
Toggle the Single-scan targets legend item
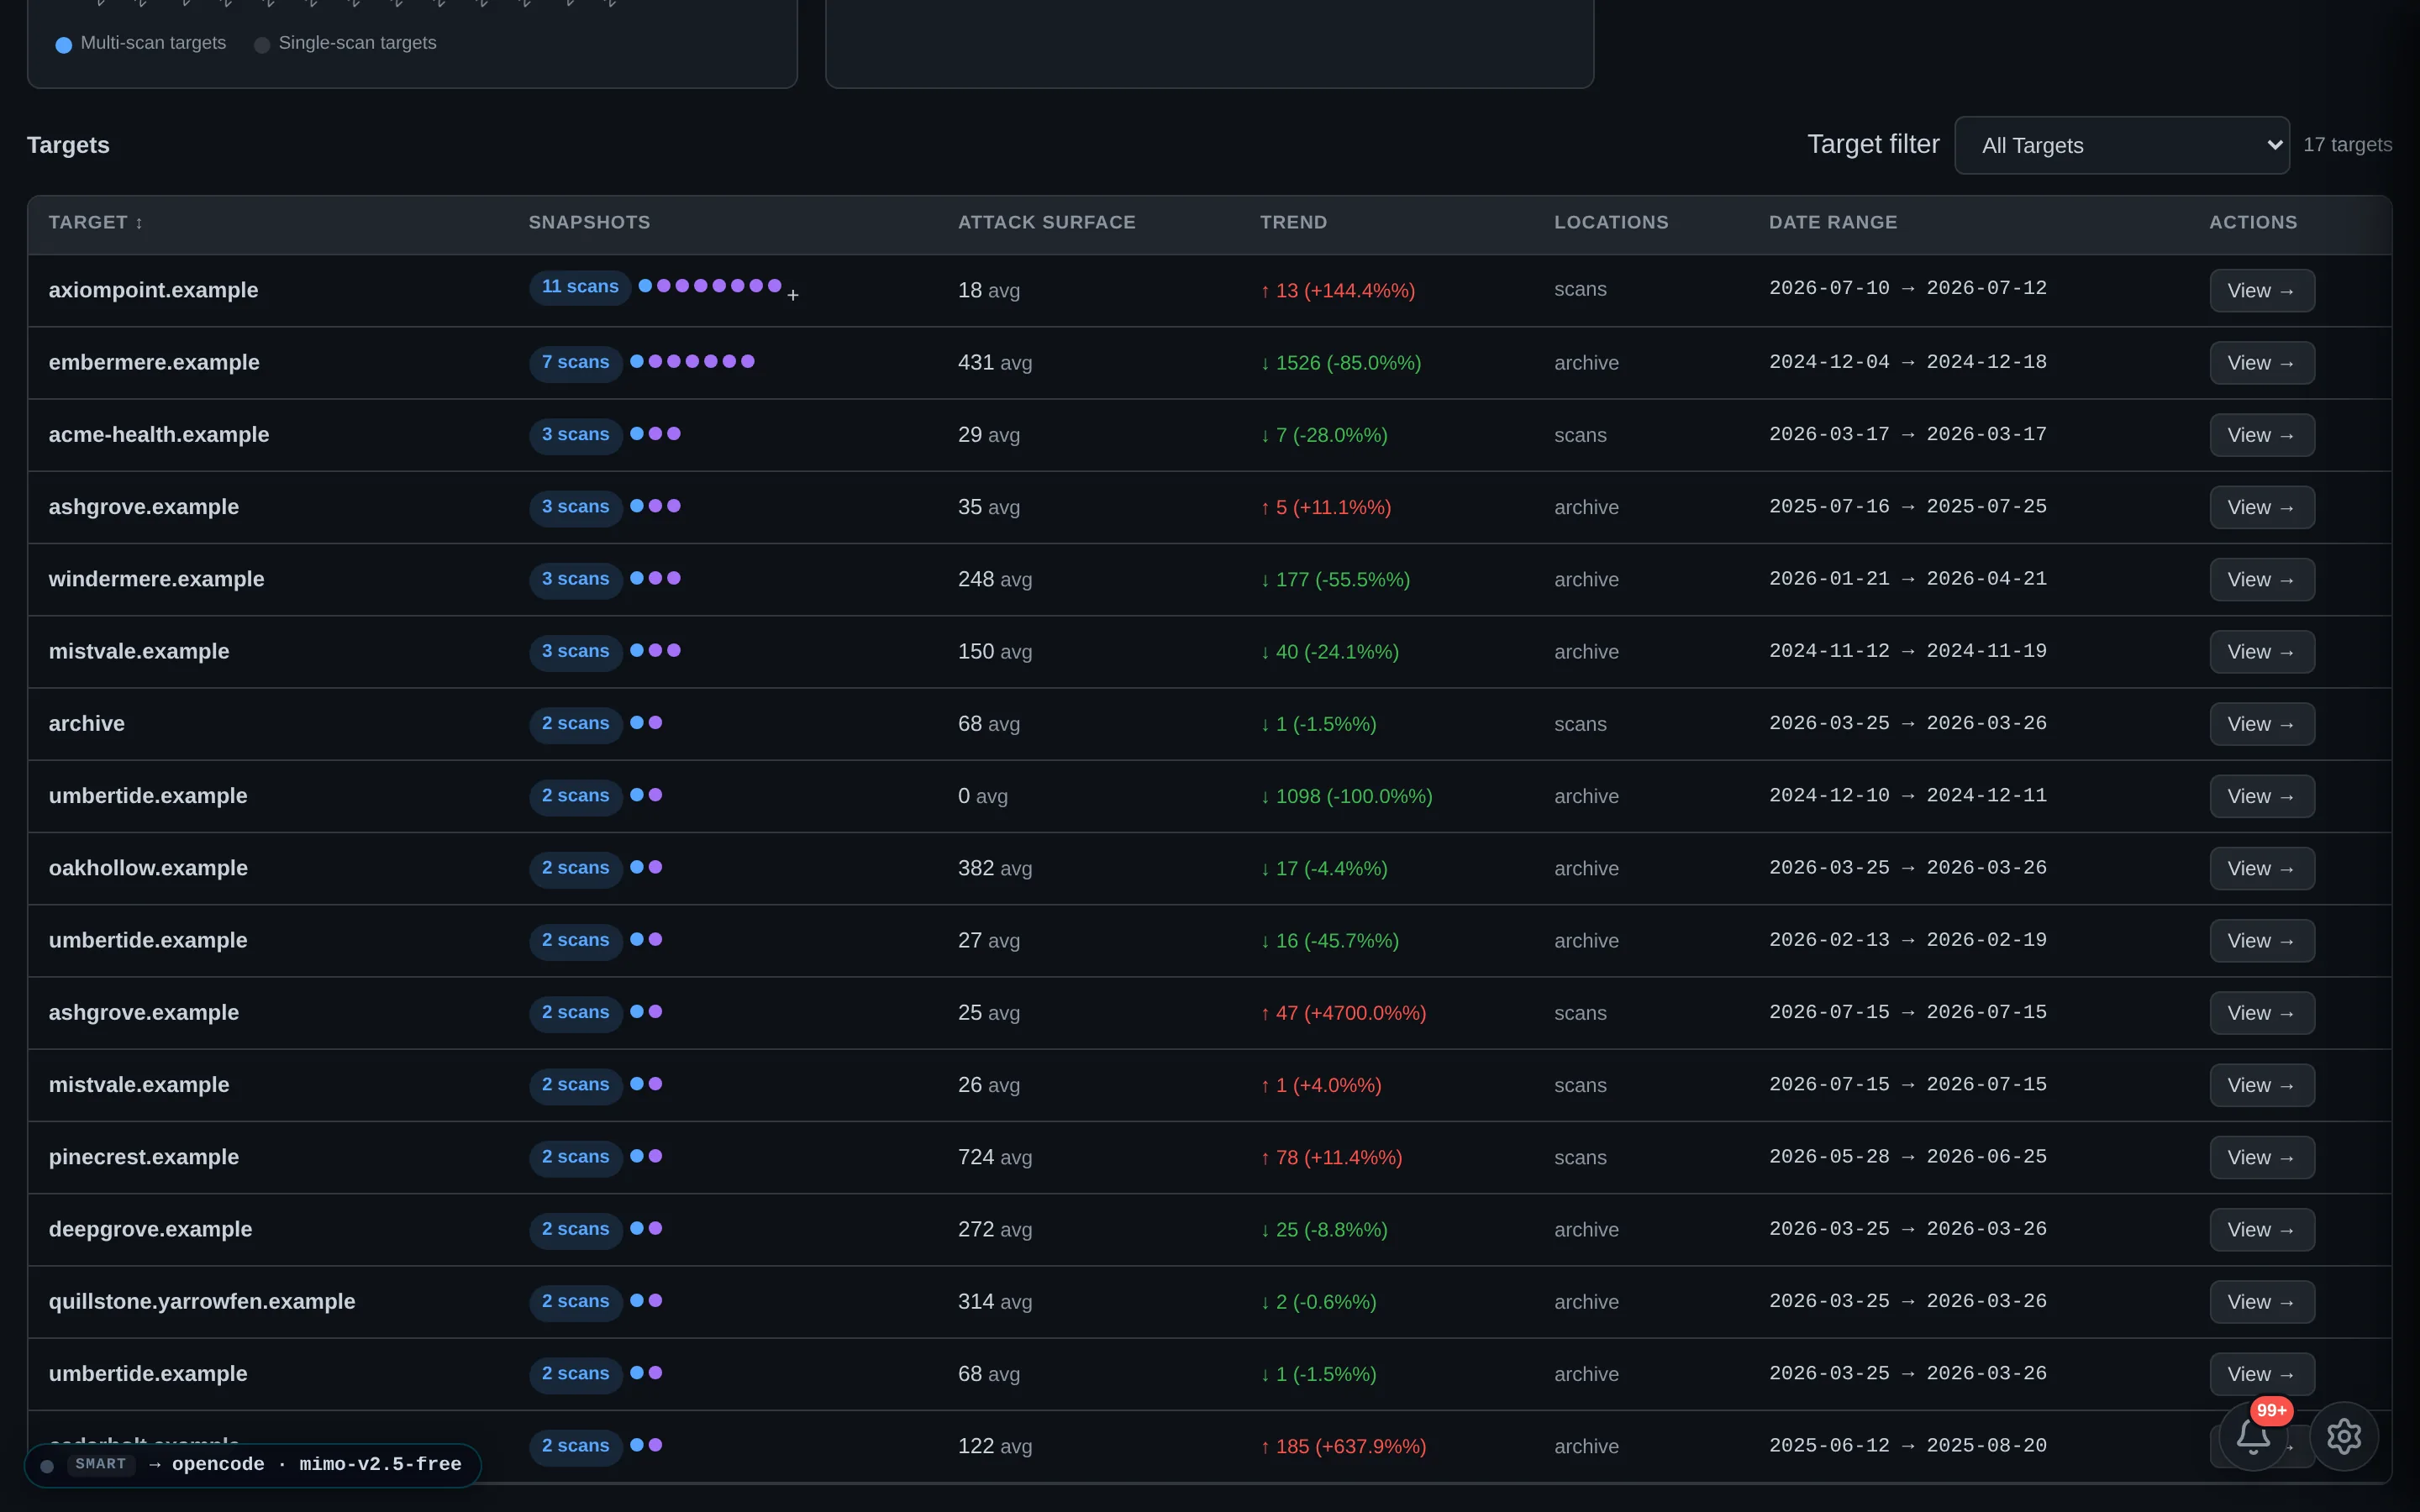click(x=346, y=43)
